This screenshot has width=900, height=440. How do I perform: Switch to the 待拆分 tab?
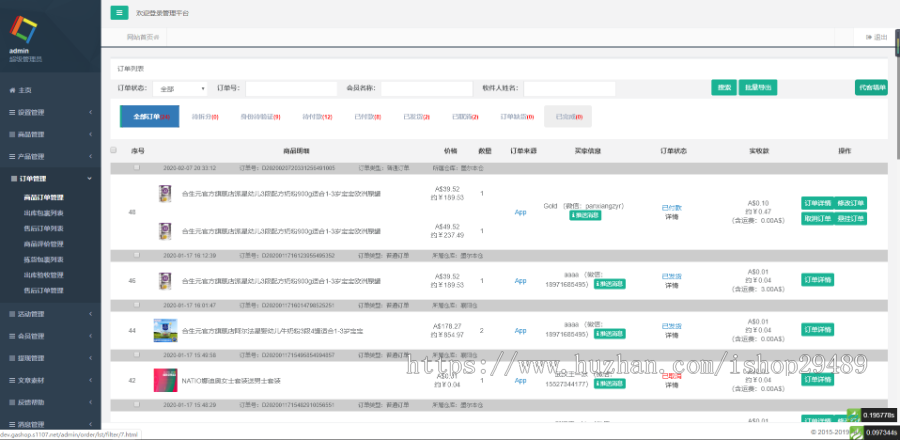coord(205,116)
